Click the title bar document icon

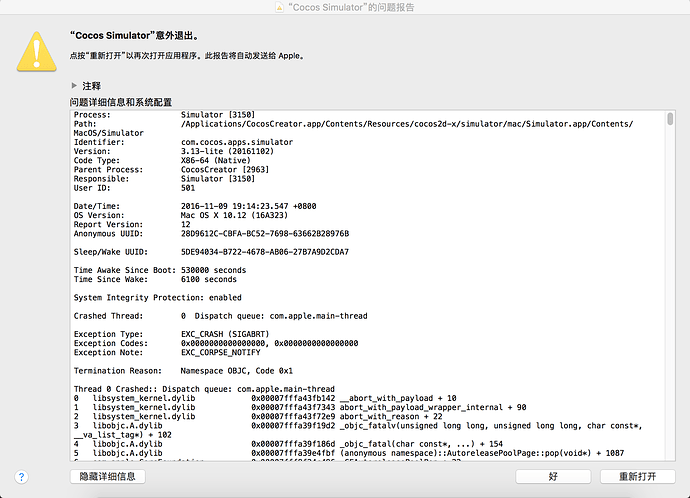pos(279,7)
